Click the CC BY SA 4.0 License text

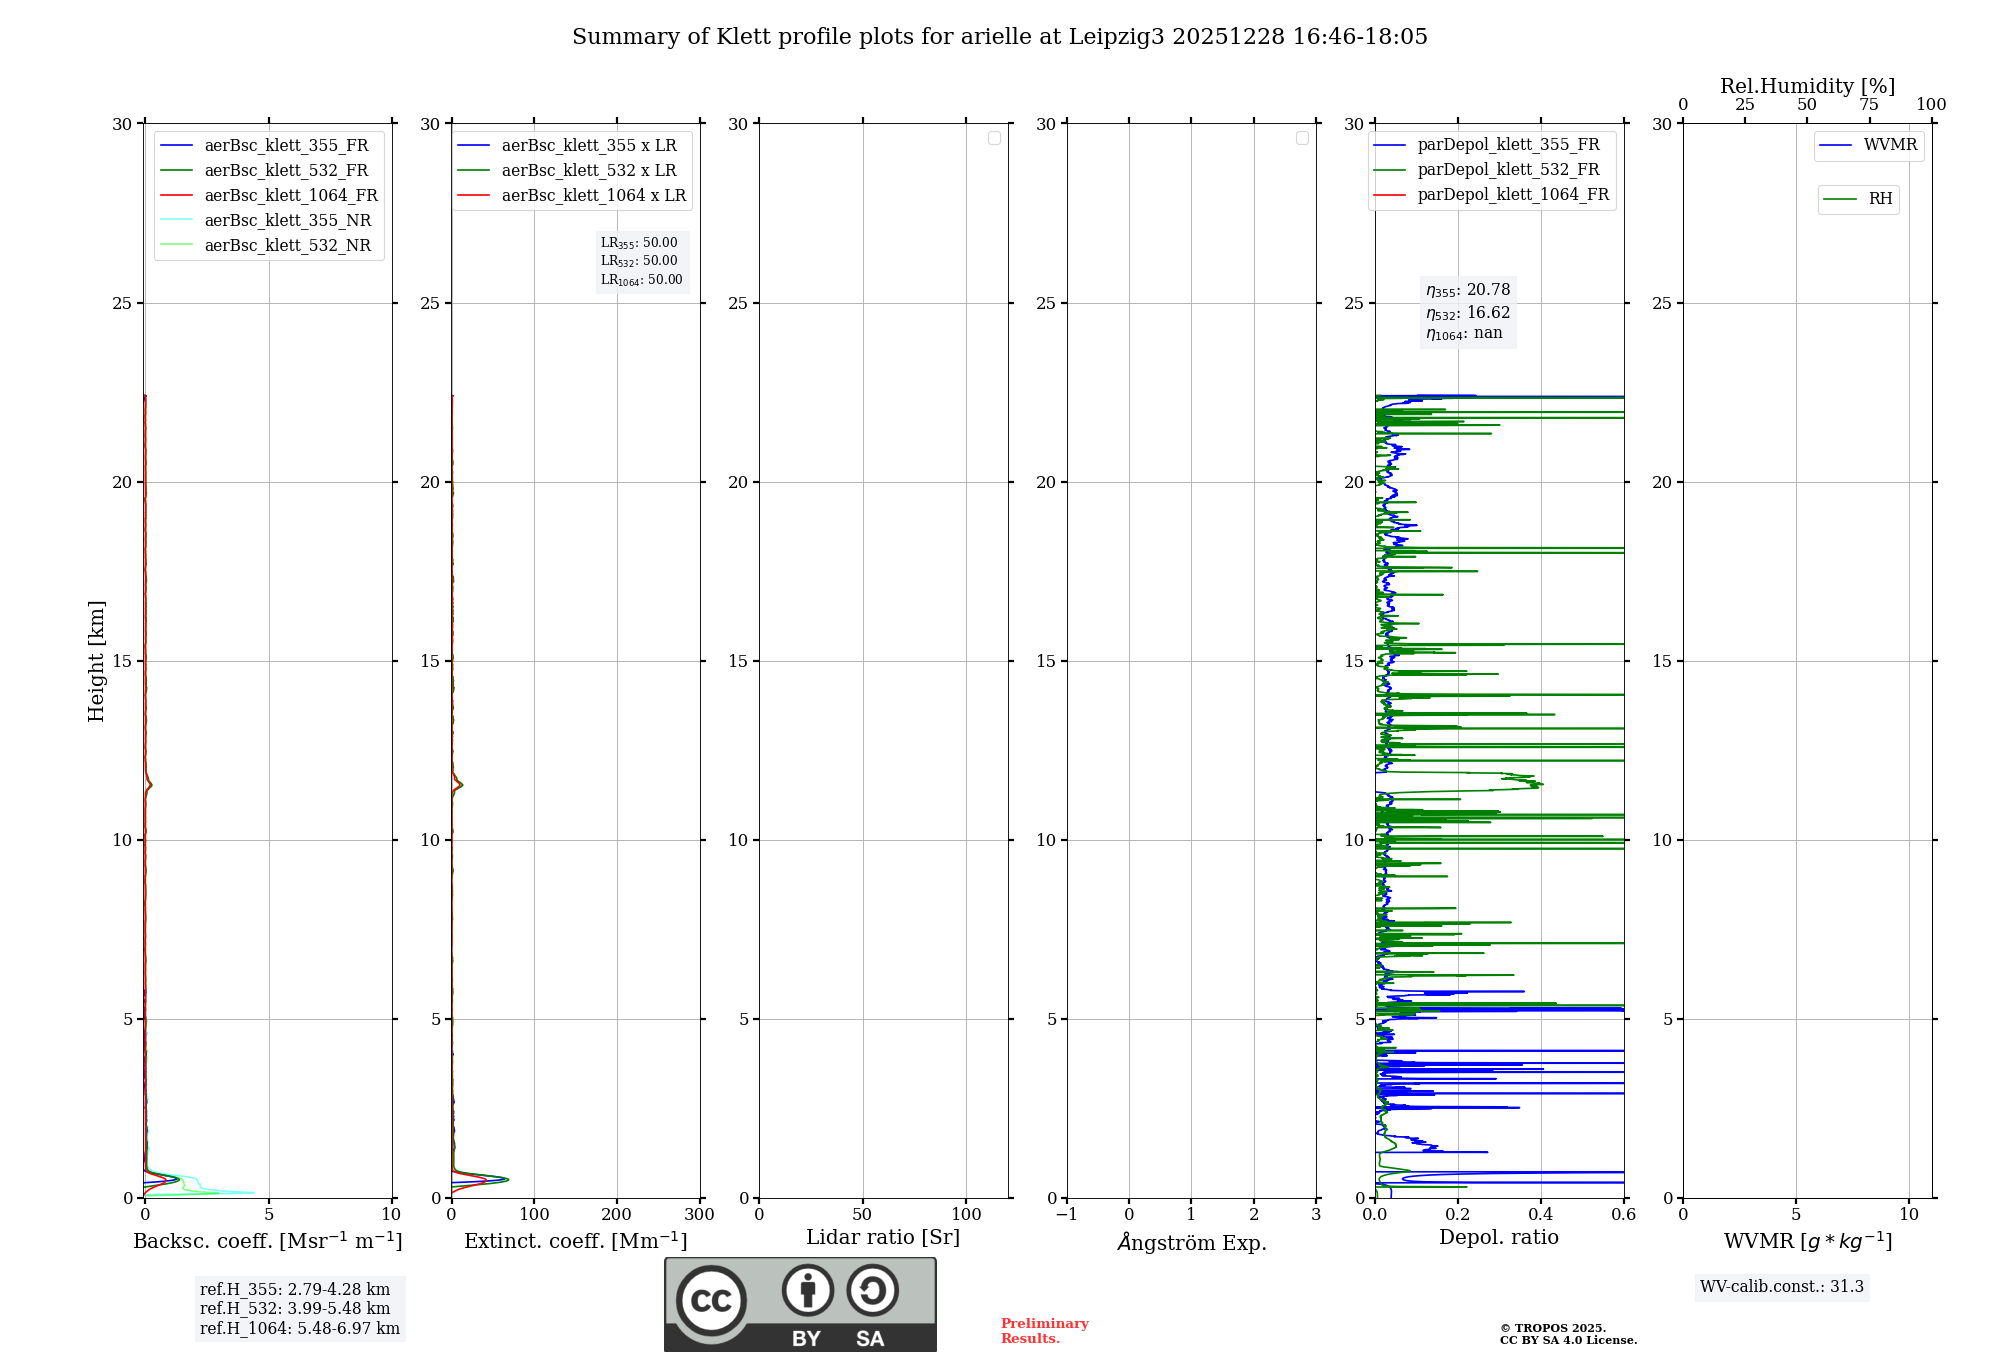pos(1568,1340)
